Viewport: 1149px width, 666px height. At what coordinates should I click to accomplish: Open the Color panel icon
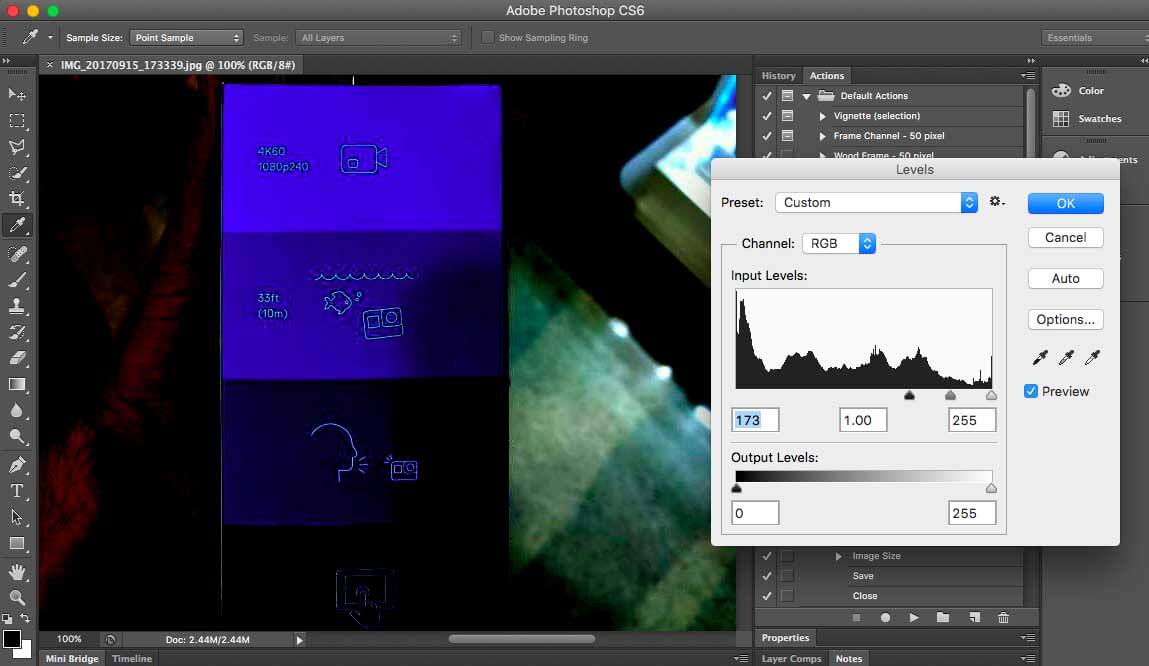tap(1061, 90)
